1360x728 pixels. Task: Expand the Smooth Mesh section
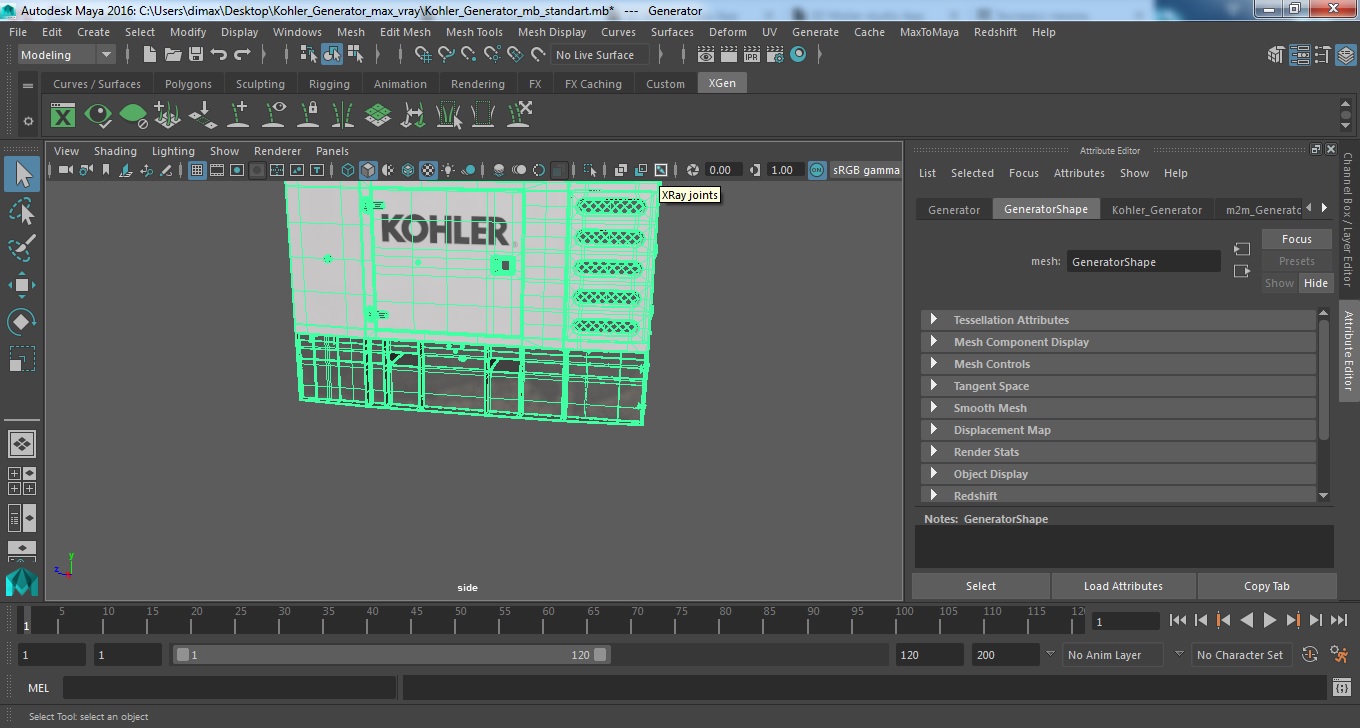click(1118, 408)
